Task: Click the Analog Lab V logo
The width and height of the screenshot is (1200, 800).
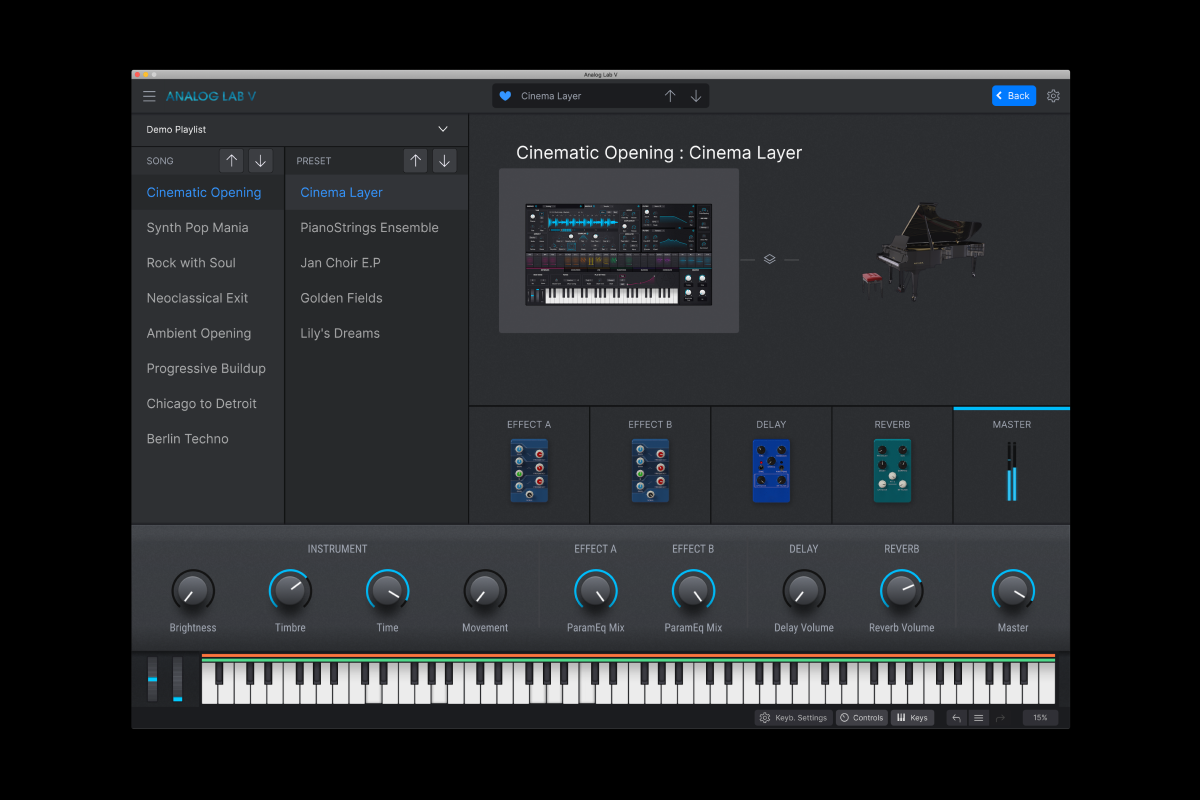Action: [211, 96]
